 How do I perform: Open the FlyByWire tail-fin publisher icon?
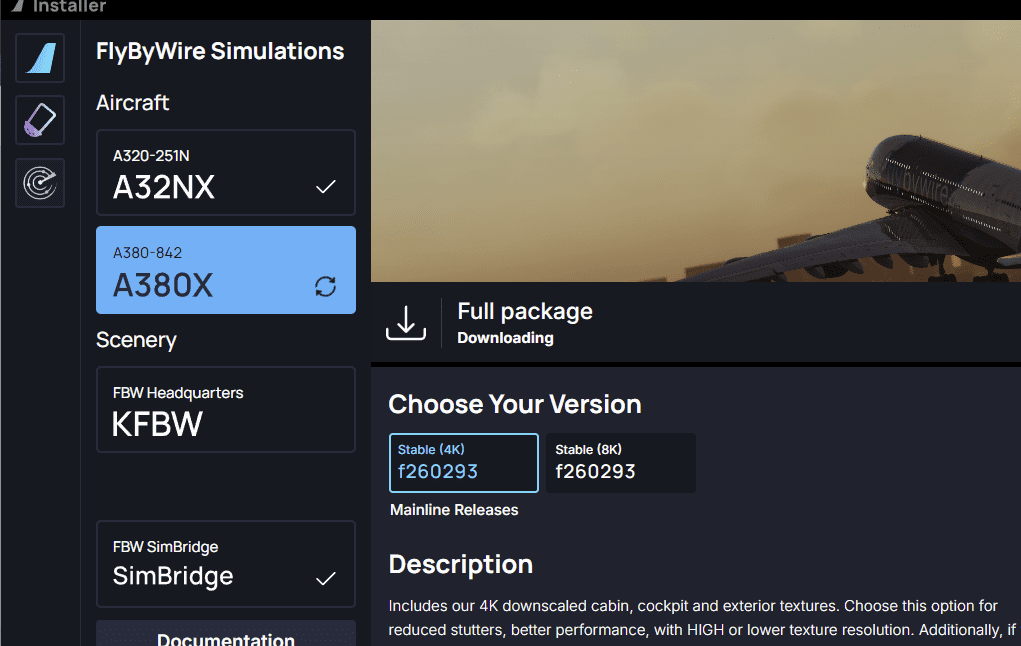40,58
